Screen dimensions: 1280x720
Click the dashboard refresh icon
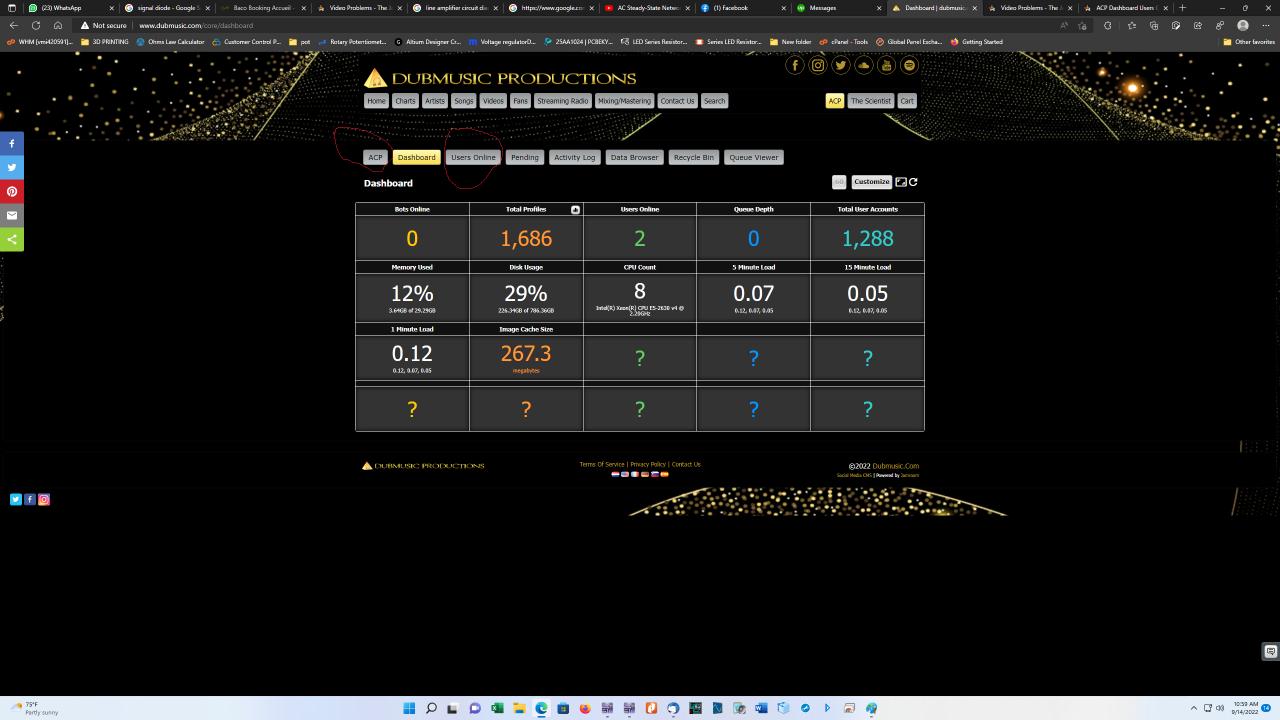(x=913, y=182)
